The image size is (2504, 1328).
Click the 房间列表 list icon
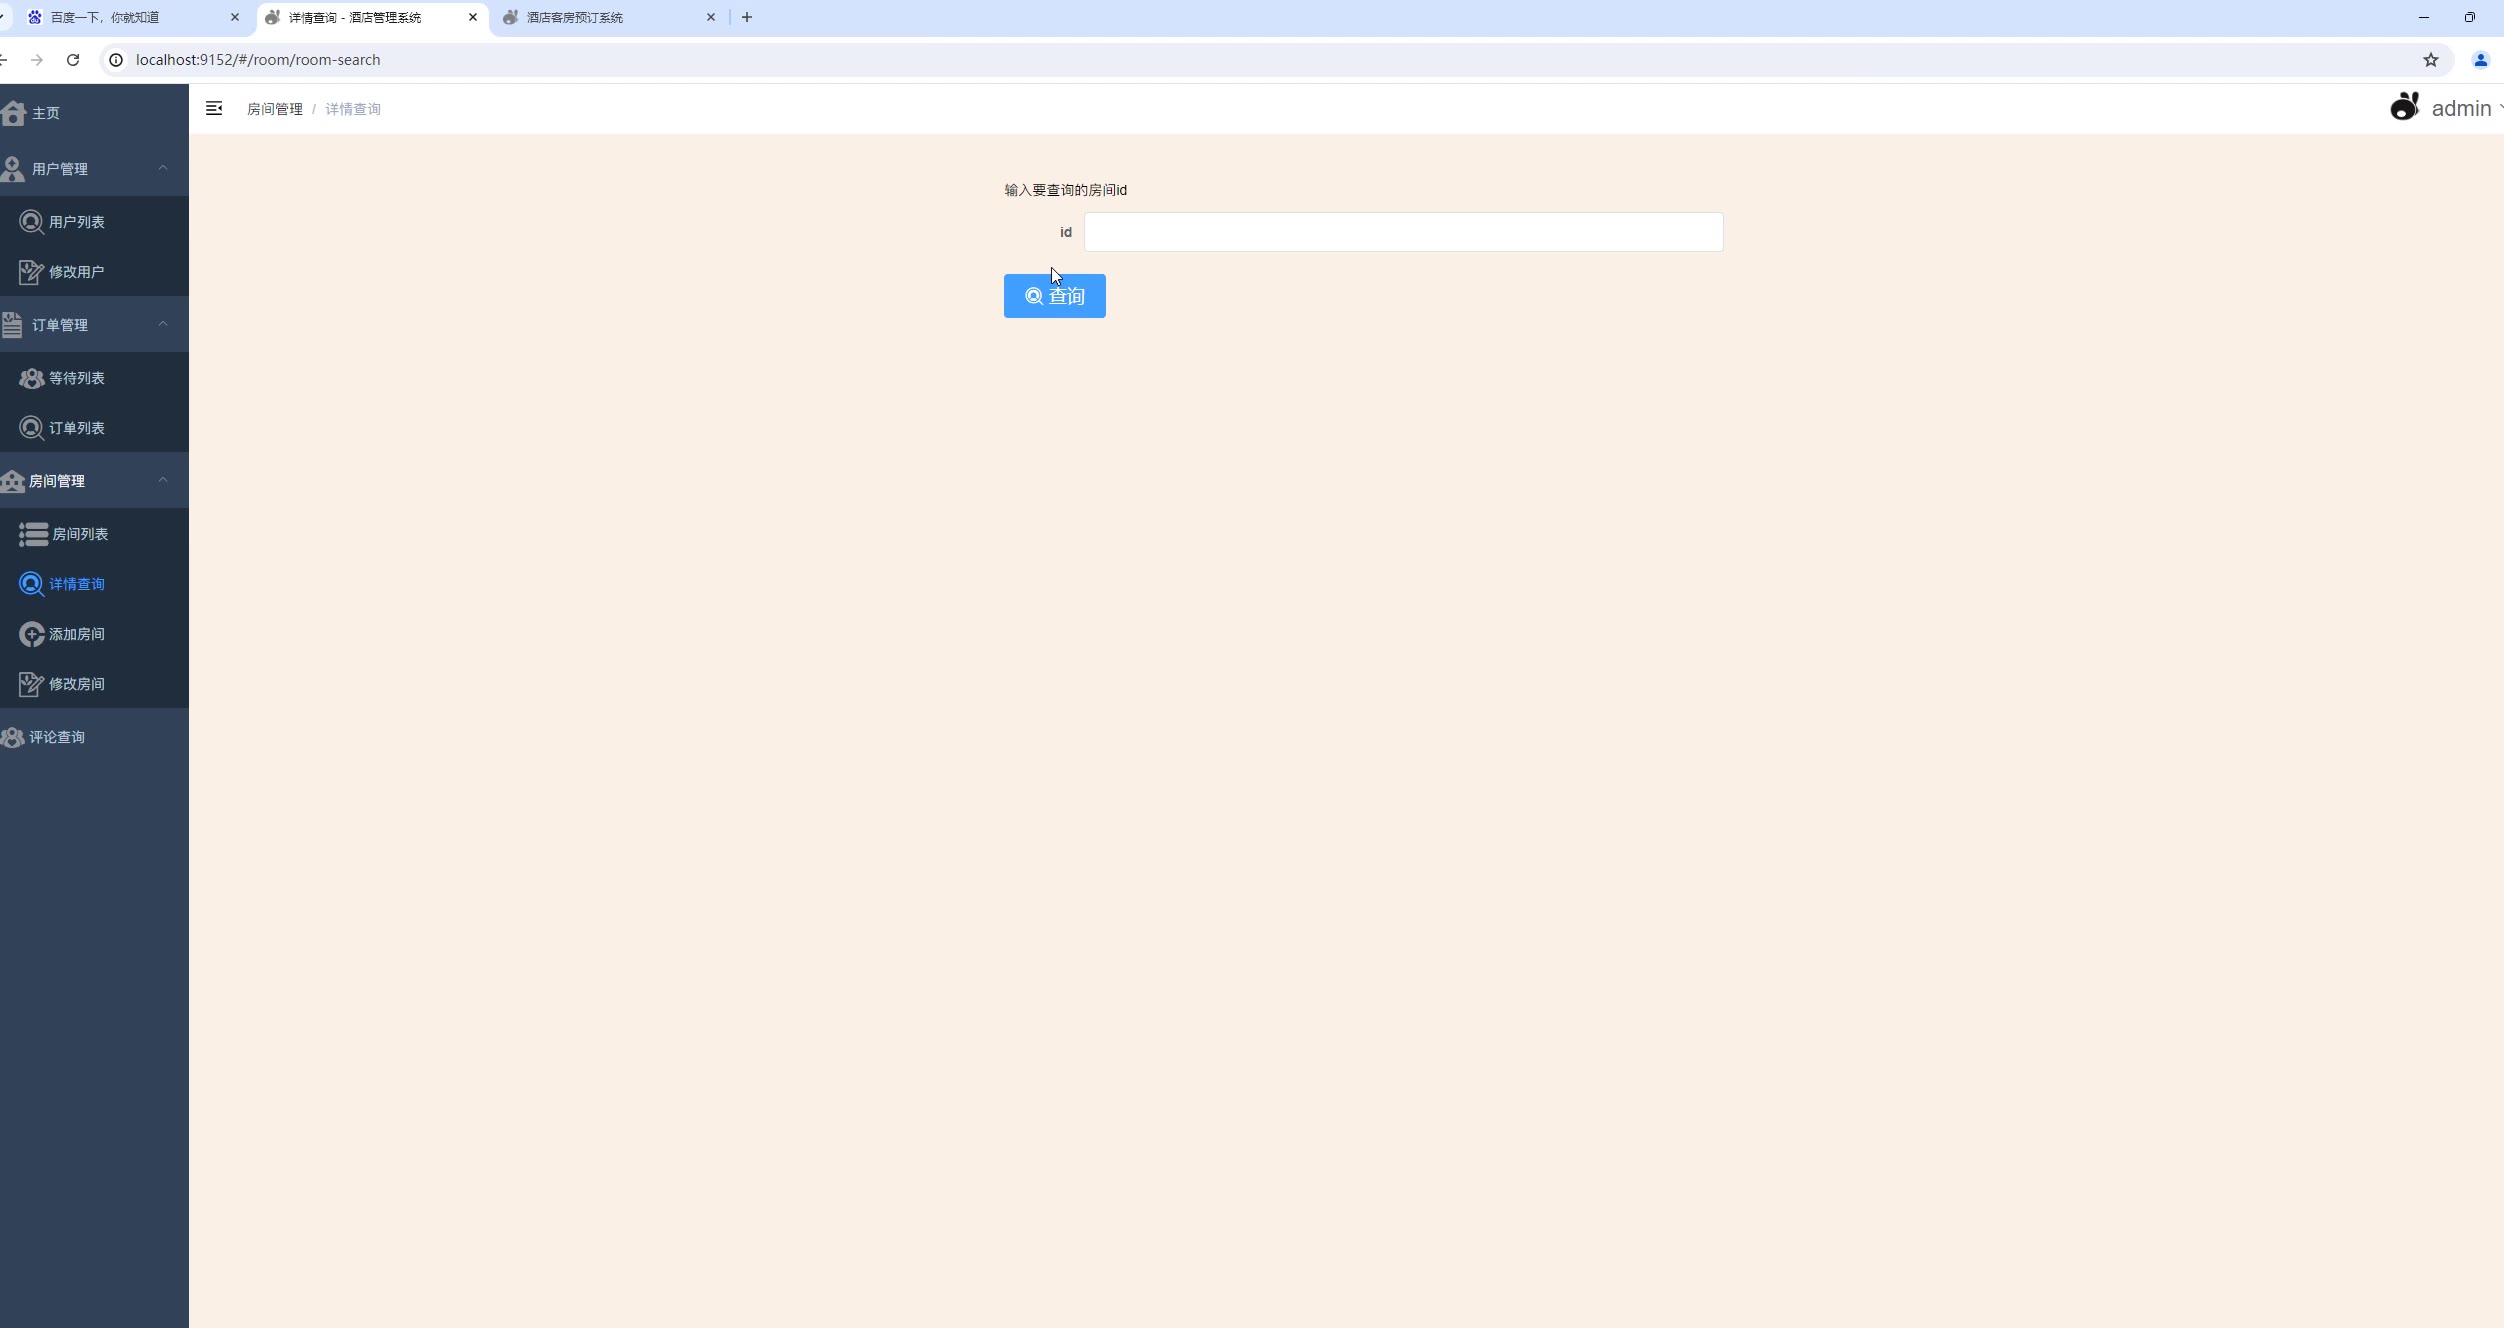point(33,534)
